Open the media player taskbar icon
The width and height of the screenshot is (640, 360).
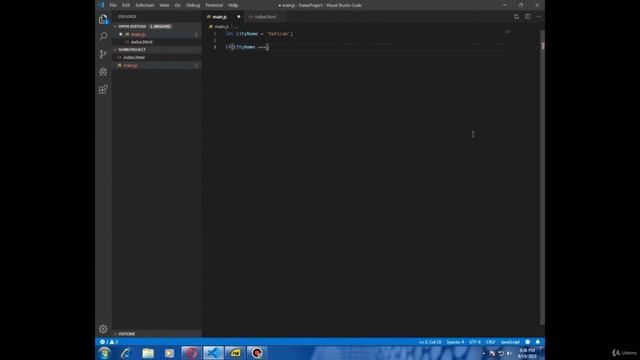[169, 353]
